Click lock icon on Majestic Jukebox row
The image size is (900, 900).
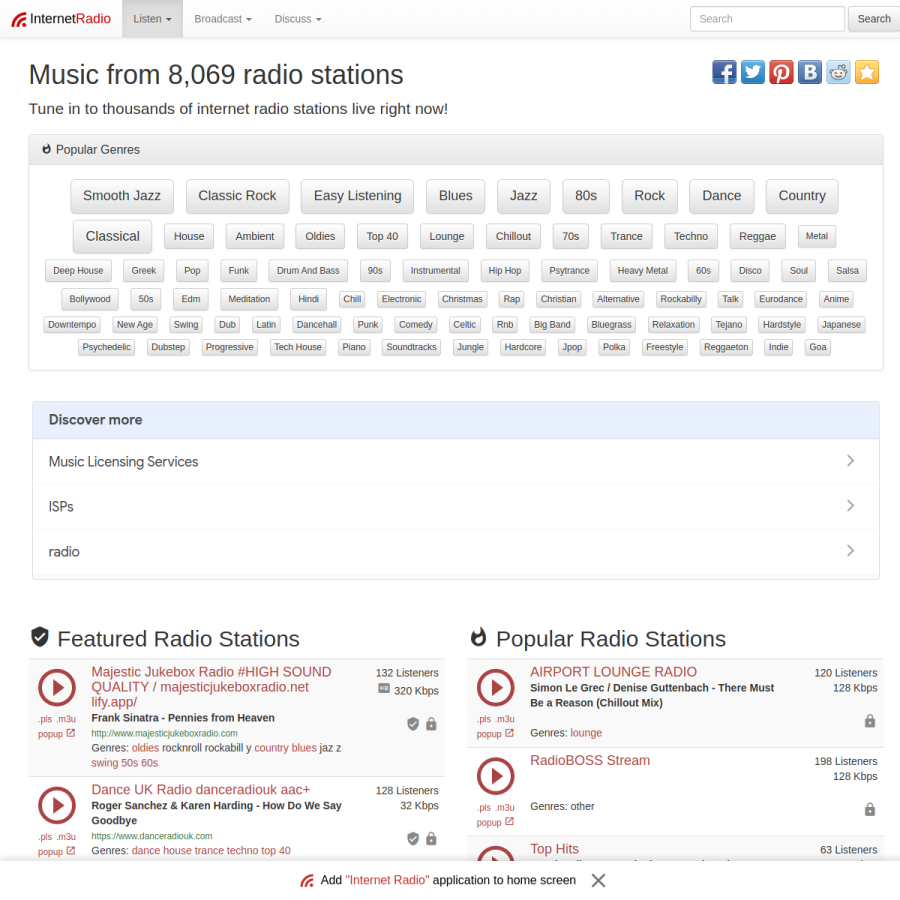[431, 724]
